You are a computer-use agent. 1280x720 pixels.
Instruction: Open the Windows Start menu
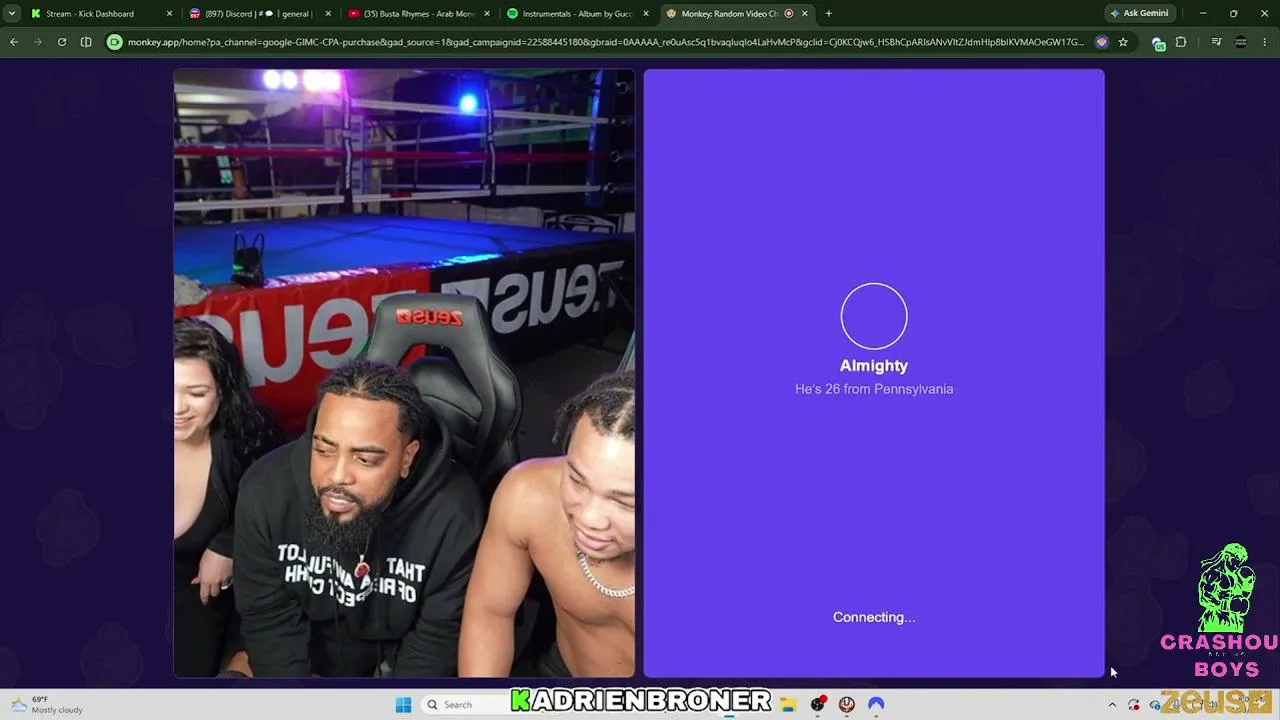[x=403, y=705]
